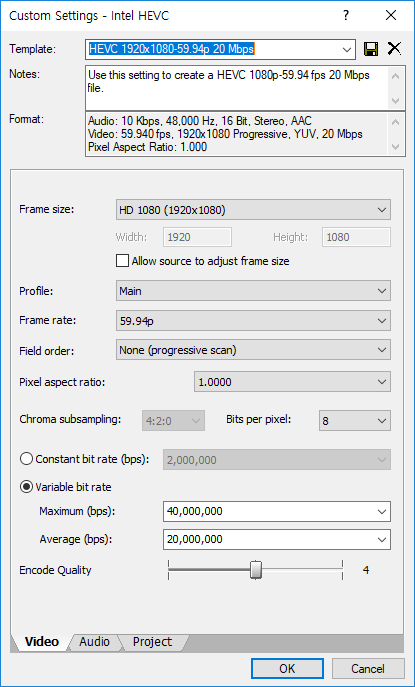Open the Bits per pixel dropdown
415x687 pixels.
[x=355, y=421]
